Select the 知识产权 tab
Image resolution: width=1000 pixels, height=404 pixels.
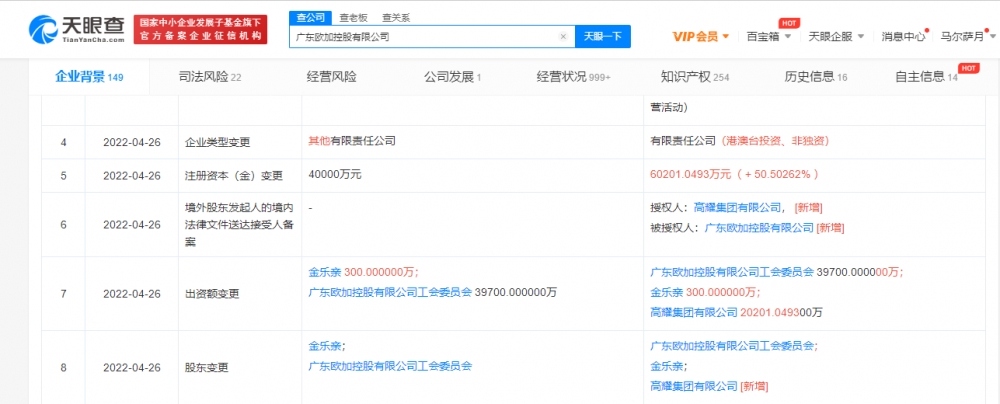695,77
